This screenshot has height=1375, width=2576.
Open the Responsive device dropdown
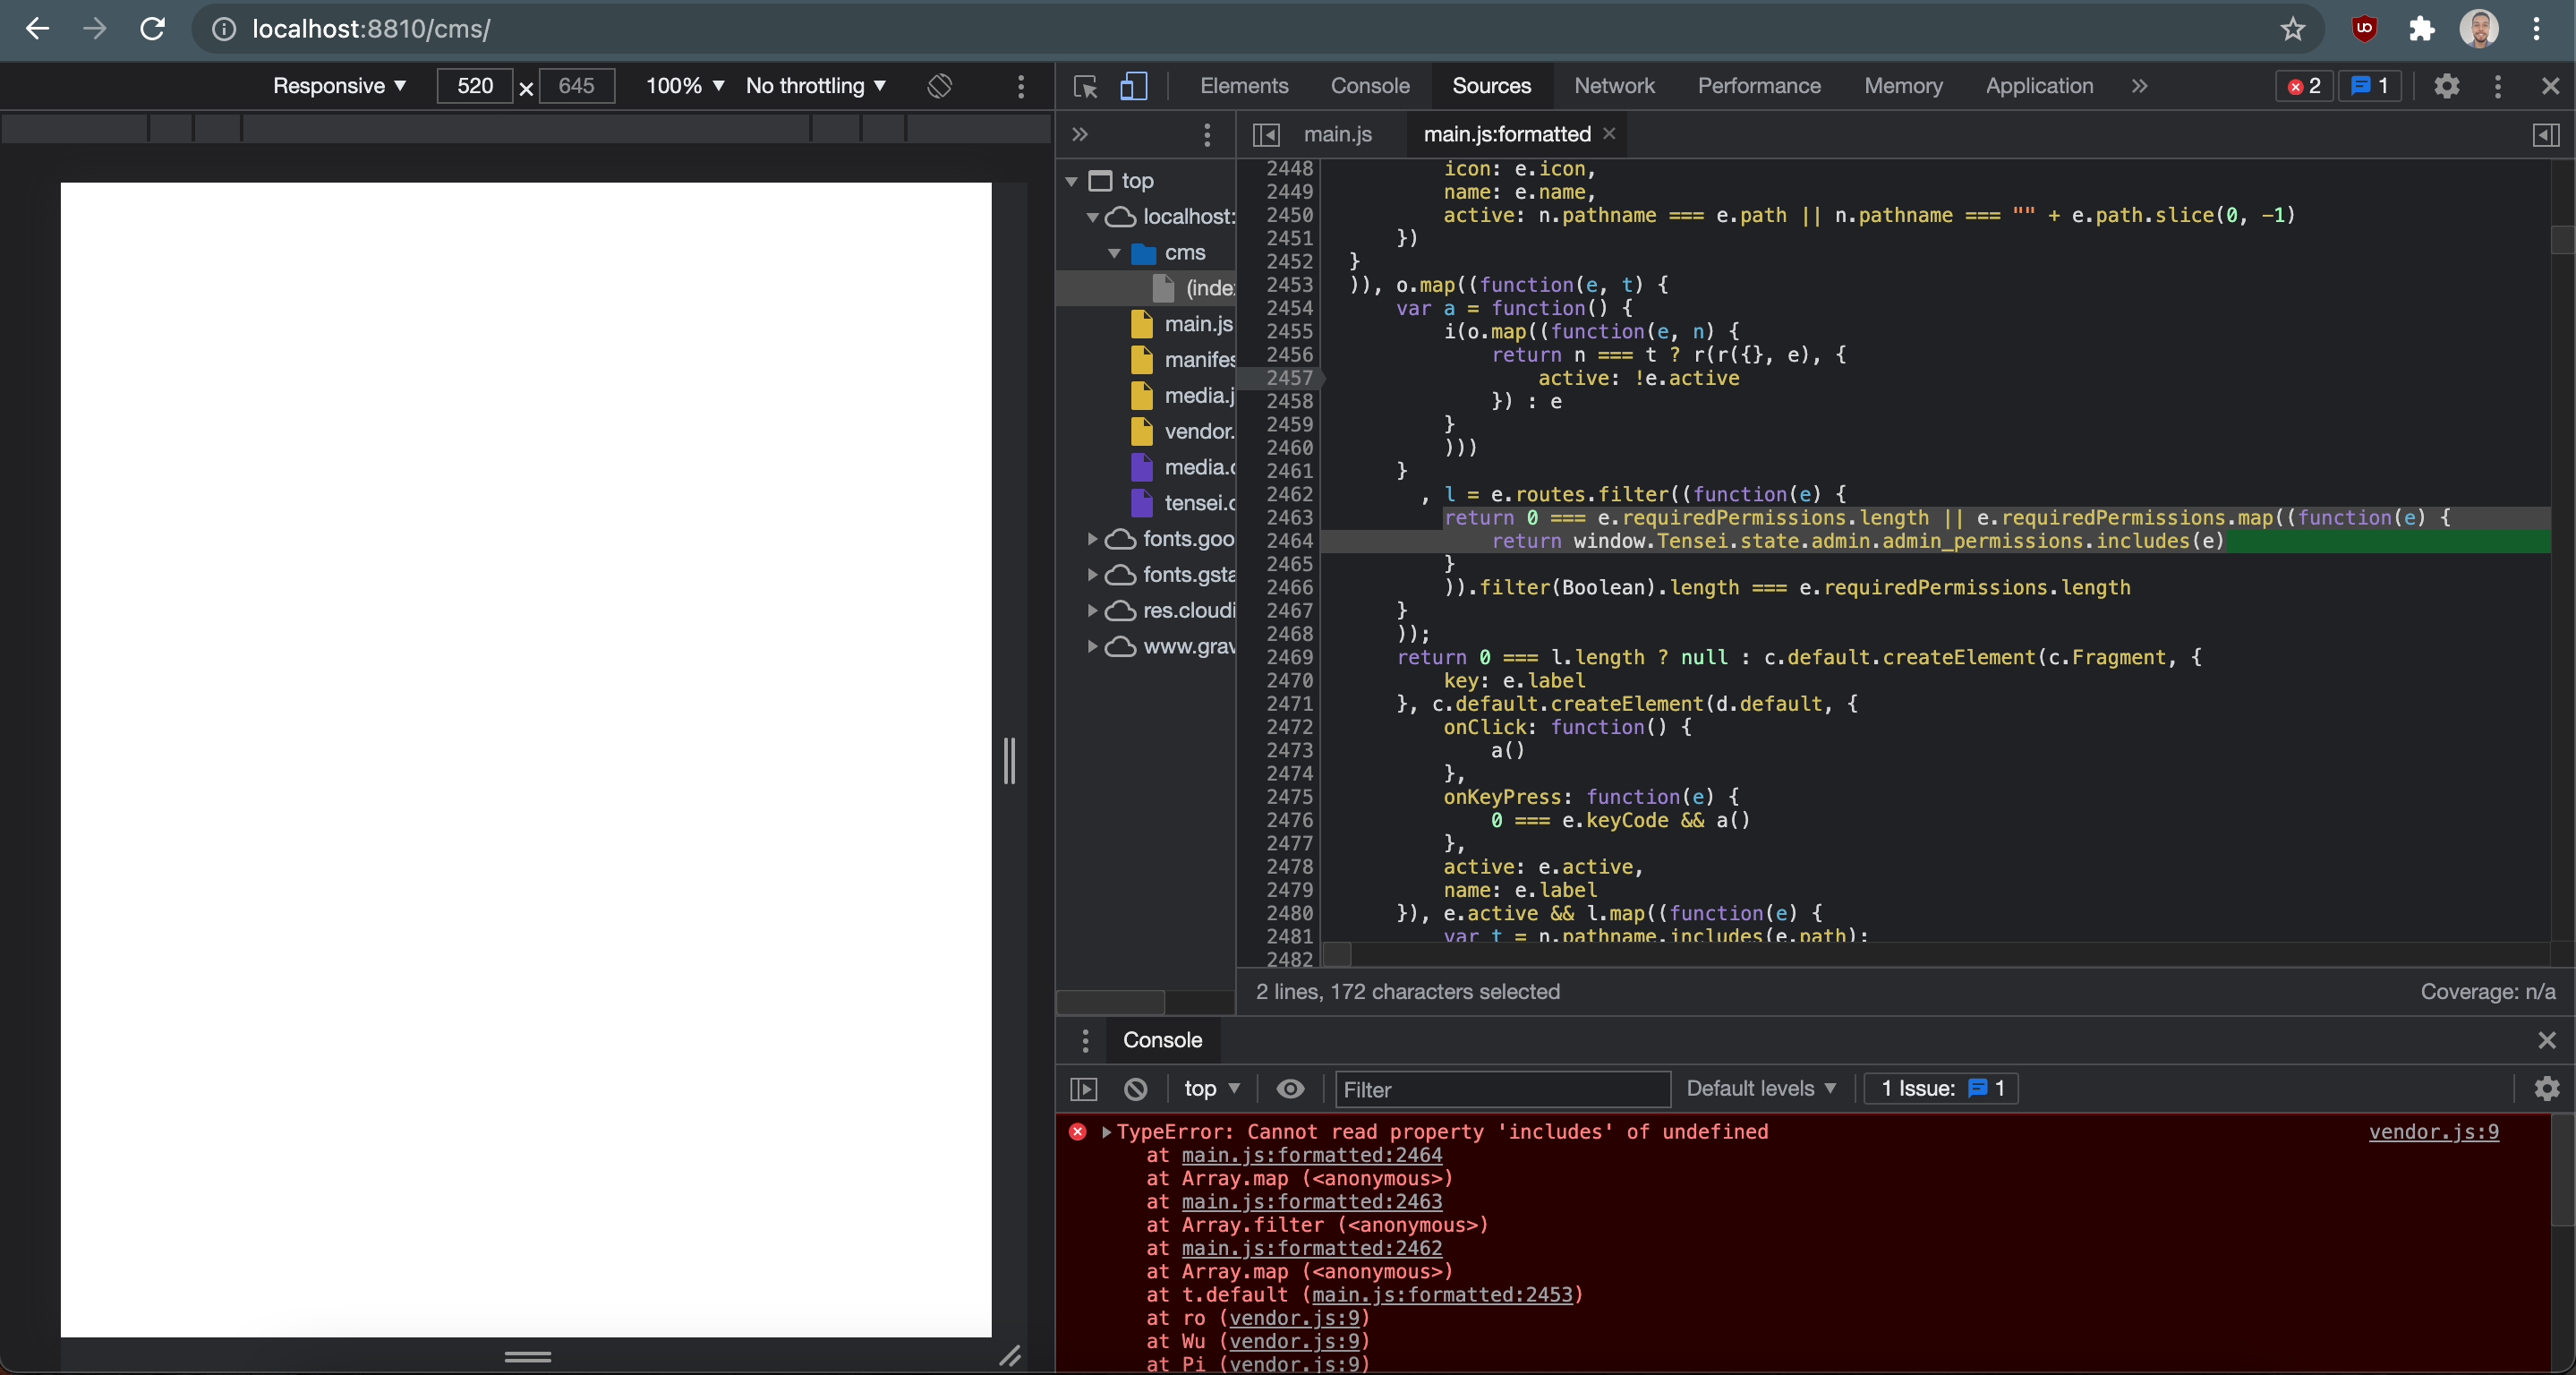338,86
